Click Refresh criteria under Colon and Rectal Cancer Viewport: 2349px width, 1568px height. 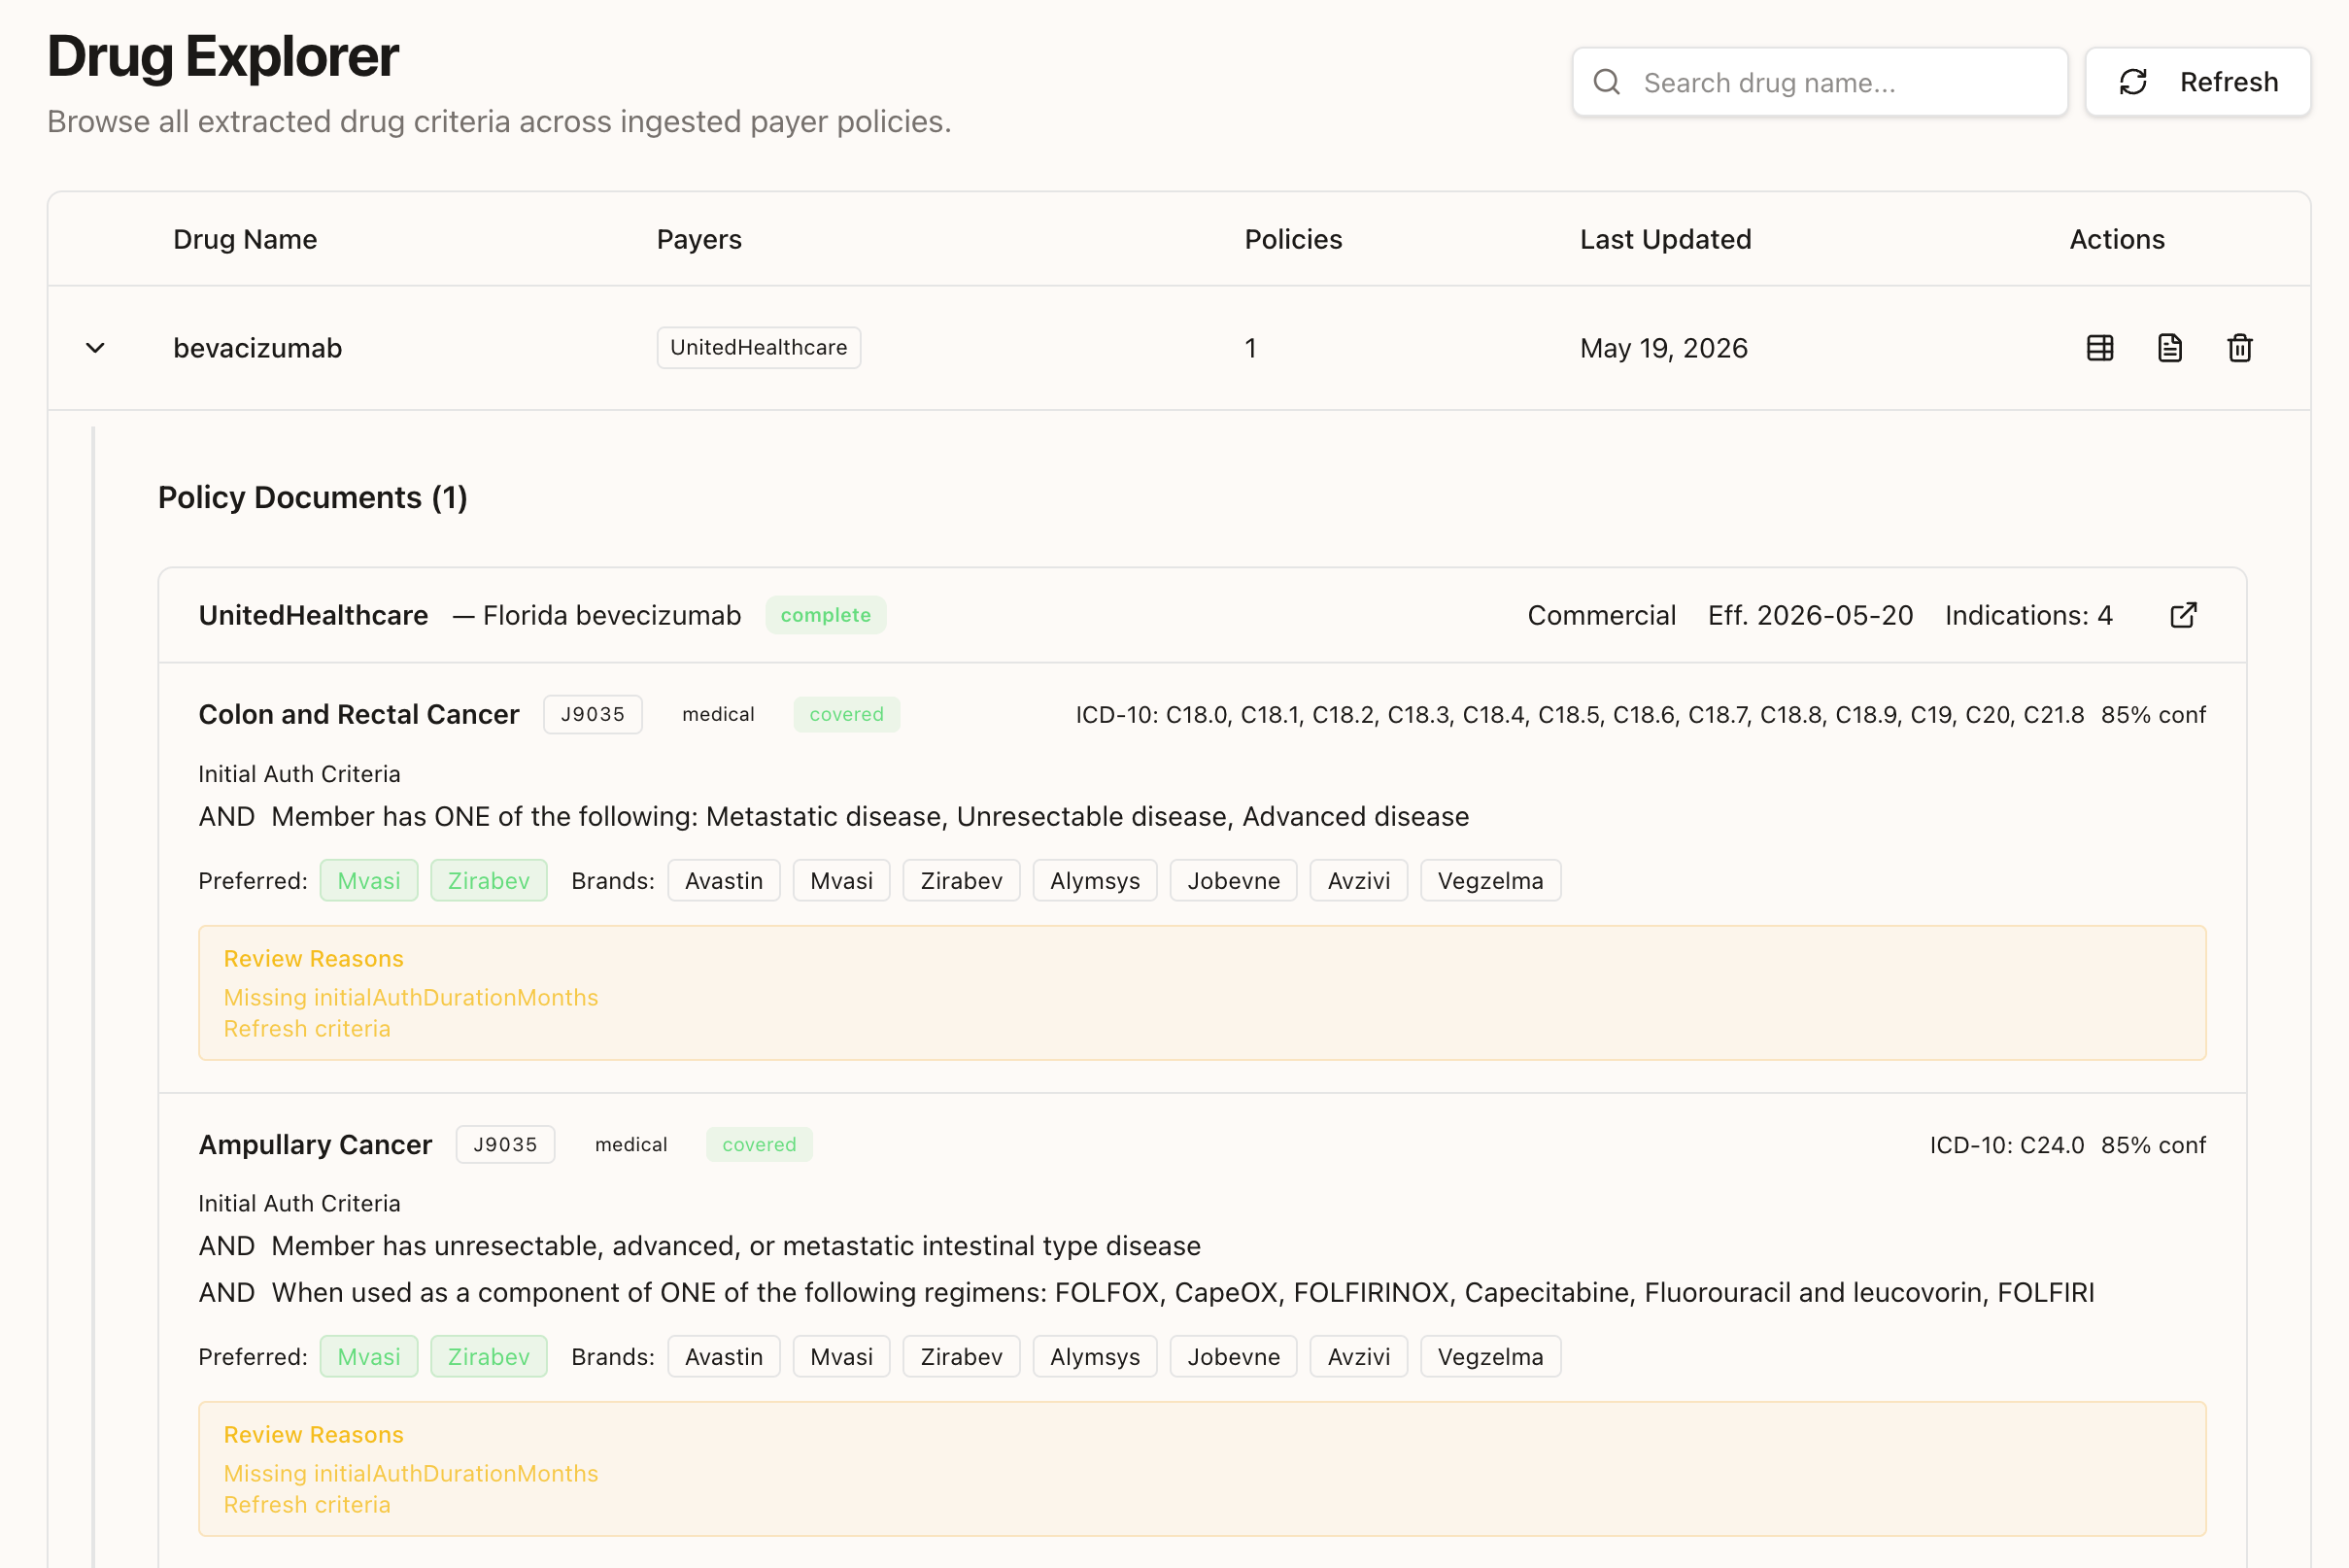(x=307, y=1029)
